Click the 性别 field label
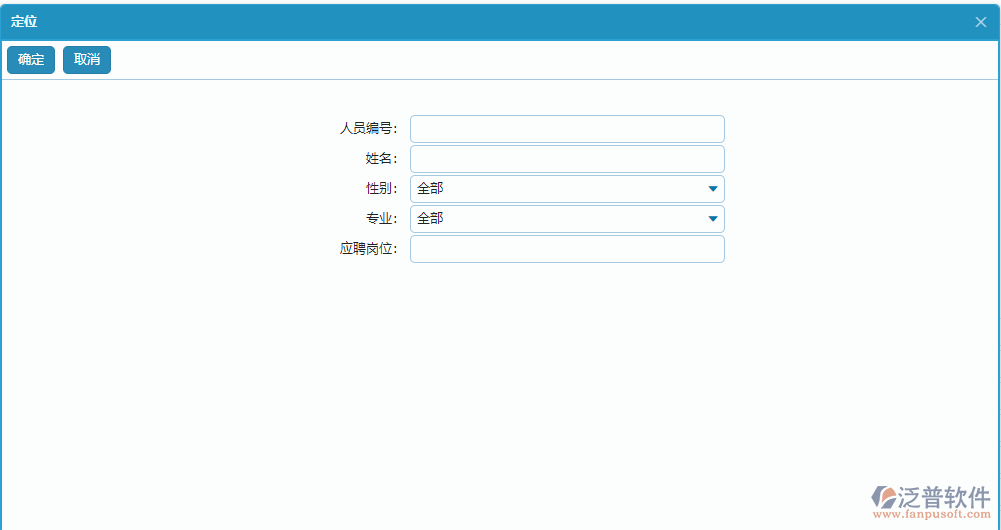This screenshot has width=1001, height=530. click(381, 189)
